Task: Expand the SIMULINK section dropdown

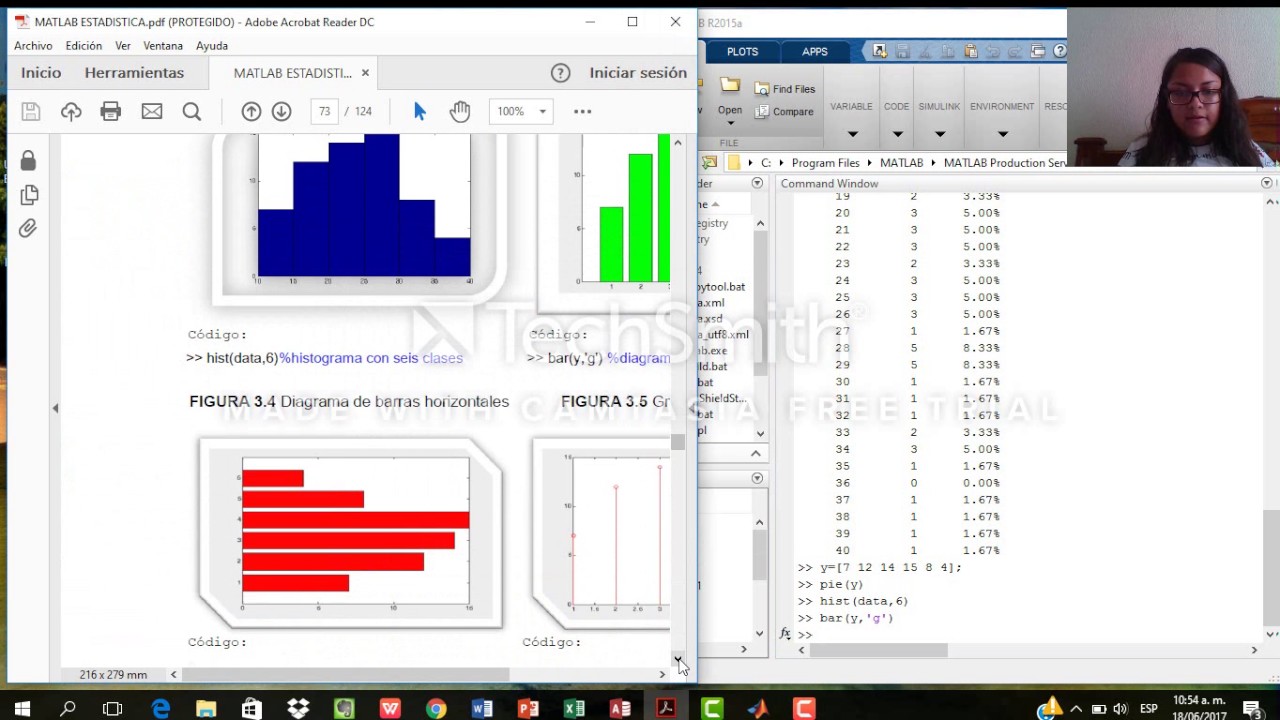Action: [x=939, y=134]
